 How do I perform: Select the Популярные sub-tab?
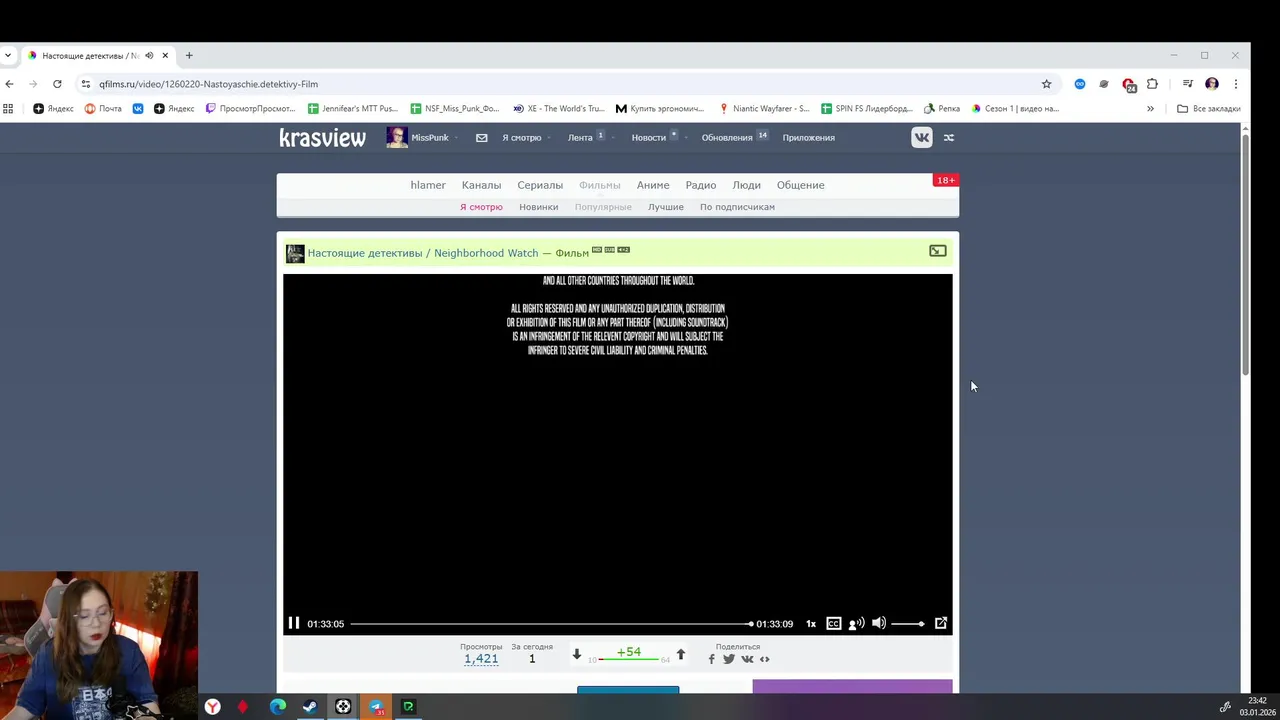click(x=603, y=207)
